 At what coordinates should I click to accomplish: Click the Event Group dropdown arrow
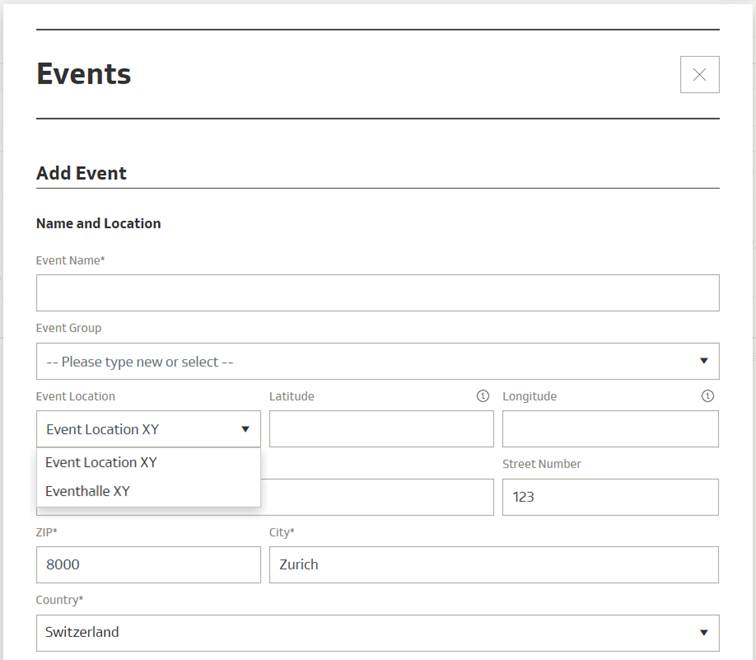pos(703,361)
